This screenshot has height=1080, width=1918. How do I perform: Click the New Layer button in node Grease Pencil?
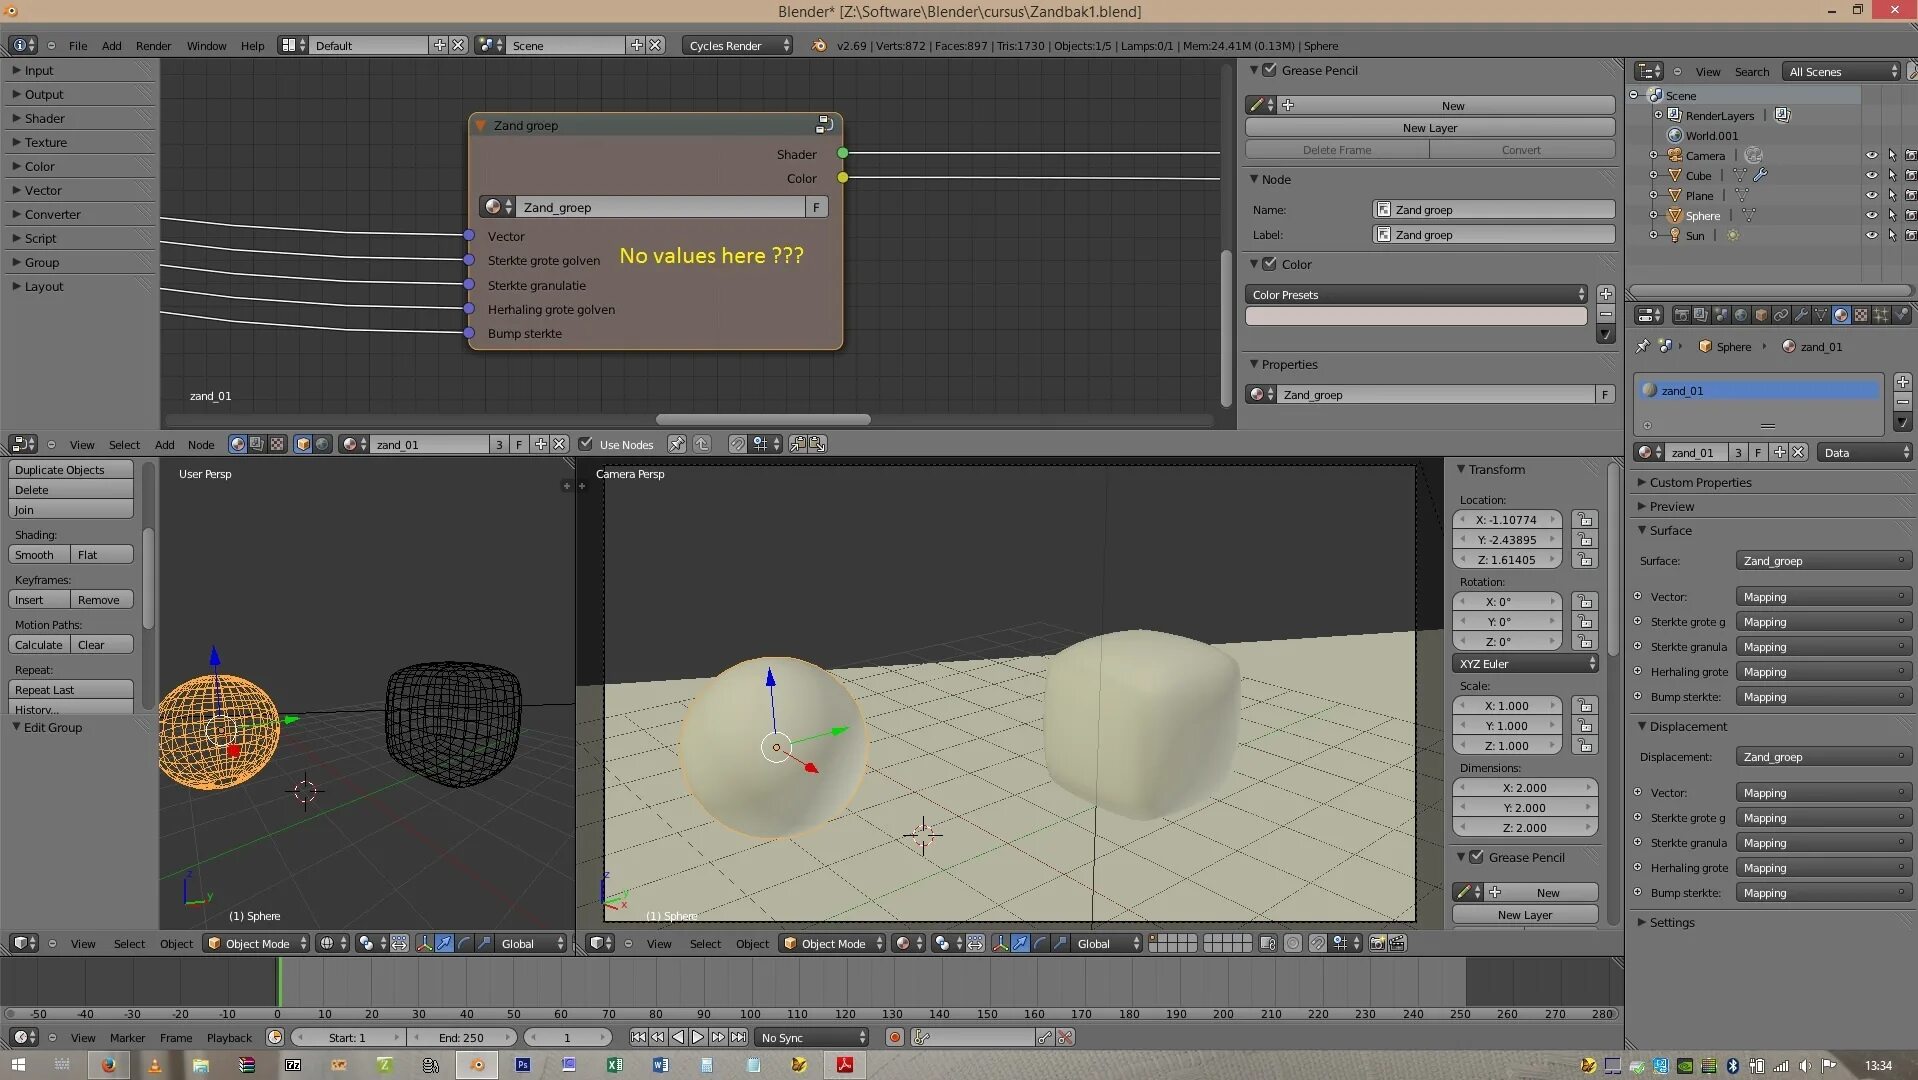pos(1429,127)
